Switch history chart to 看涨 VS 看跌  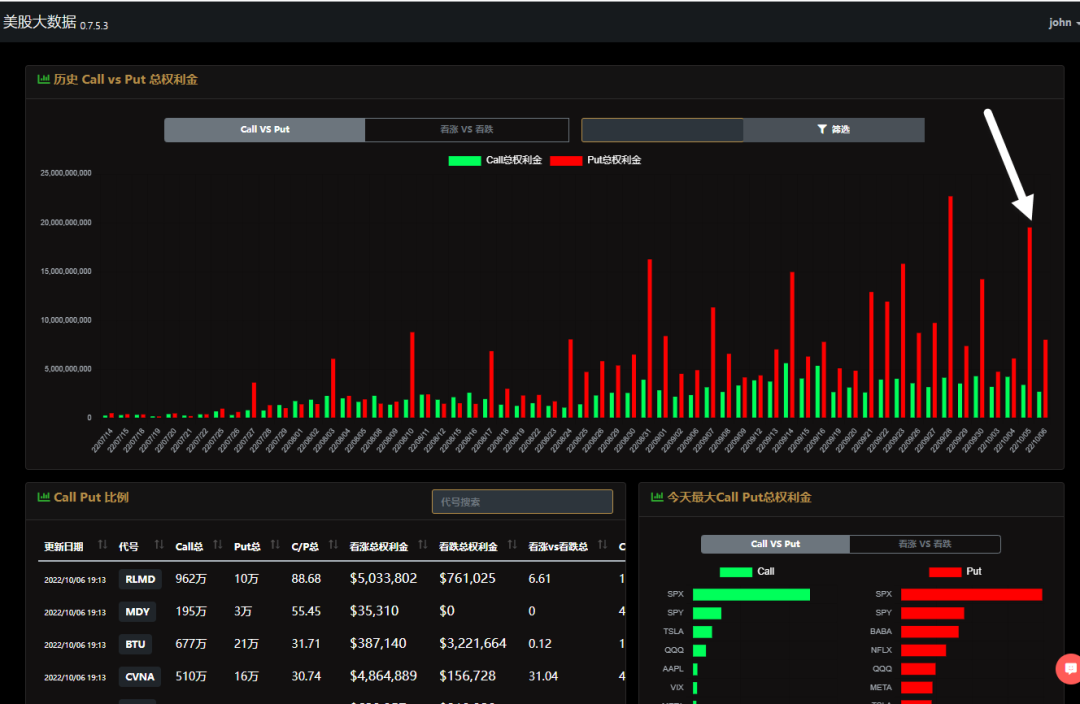(467, 130)
